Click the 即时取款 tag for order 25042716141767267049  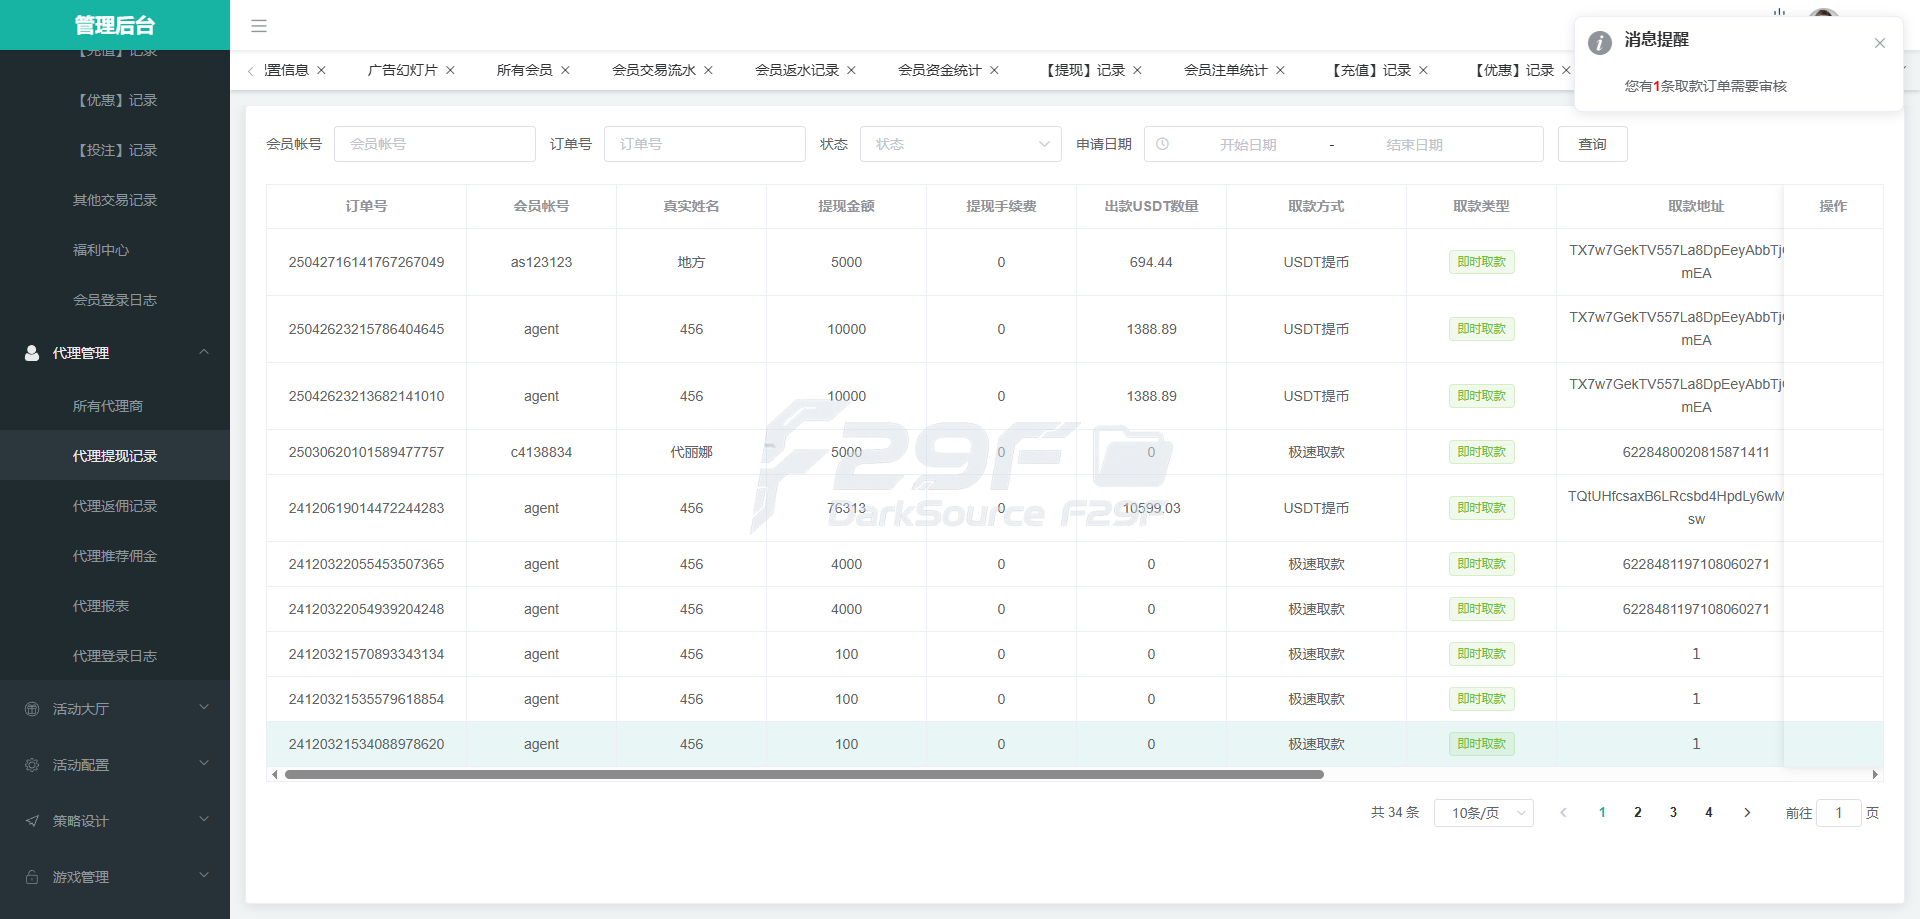(1481, 262)
